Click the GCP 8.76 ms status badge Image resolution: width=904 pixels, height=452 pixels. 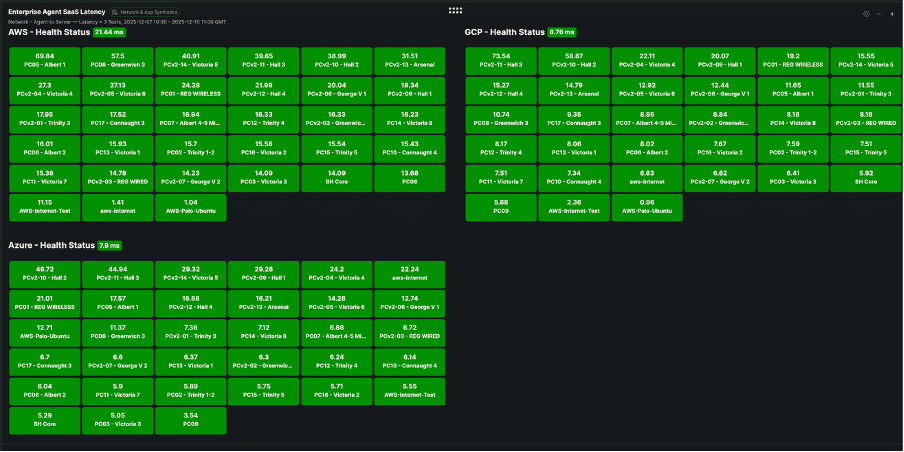tap(562, 32)
